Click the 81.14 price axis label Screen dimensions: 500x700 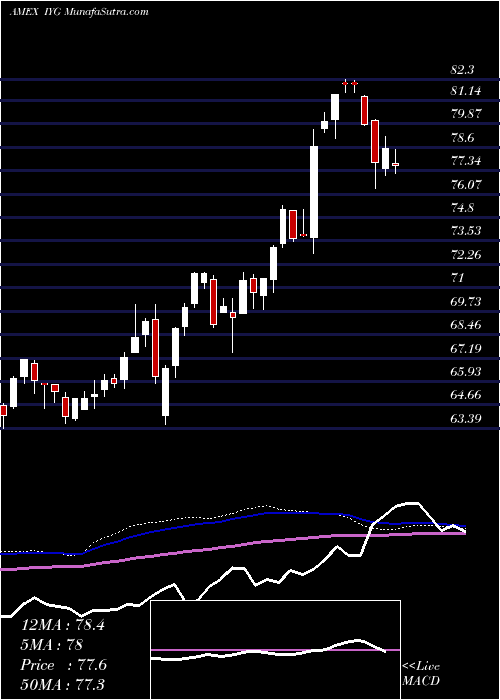coord(466,91)
